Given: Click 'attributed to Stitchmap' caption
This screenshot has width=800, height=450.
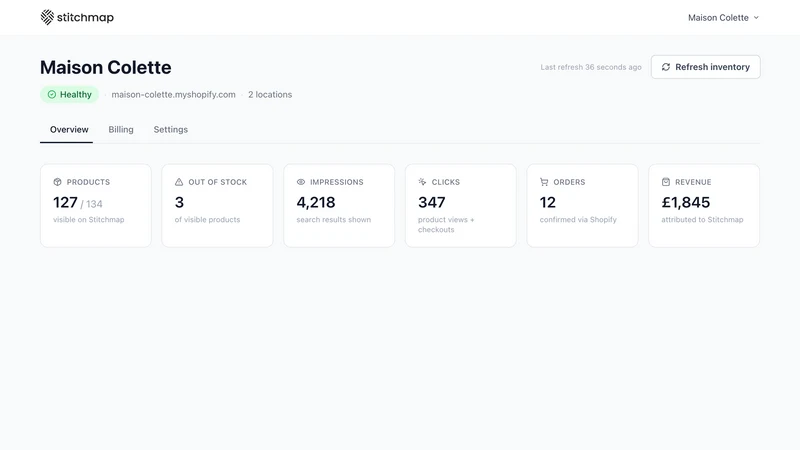Looking at the screenshot, I should pyautogui.click(x=702, y=220).
